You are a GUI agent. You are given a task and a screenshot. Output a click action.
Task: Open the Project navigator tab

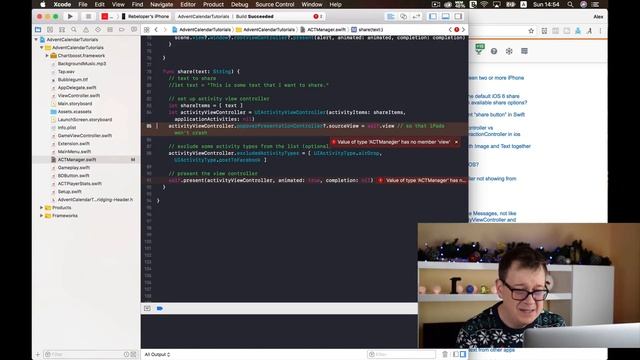(38, 29)
